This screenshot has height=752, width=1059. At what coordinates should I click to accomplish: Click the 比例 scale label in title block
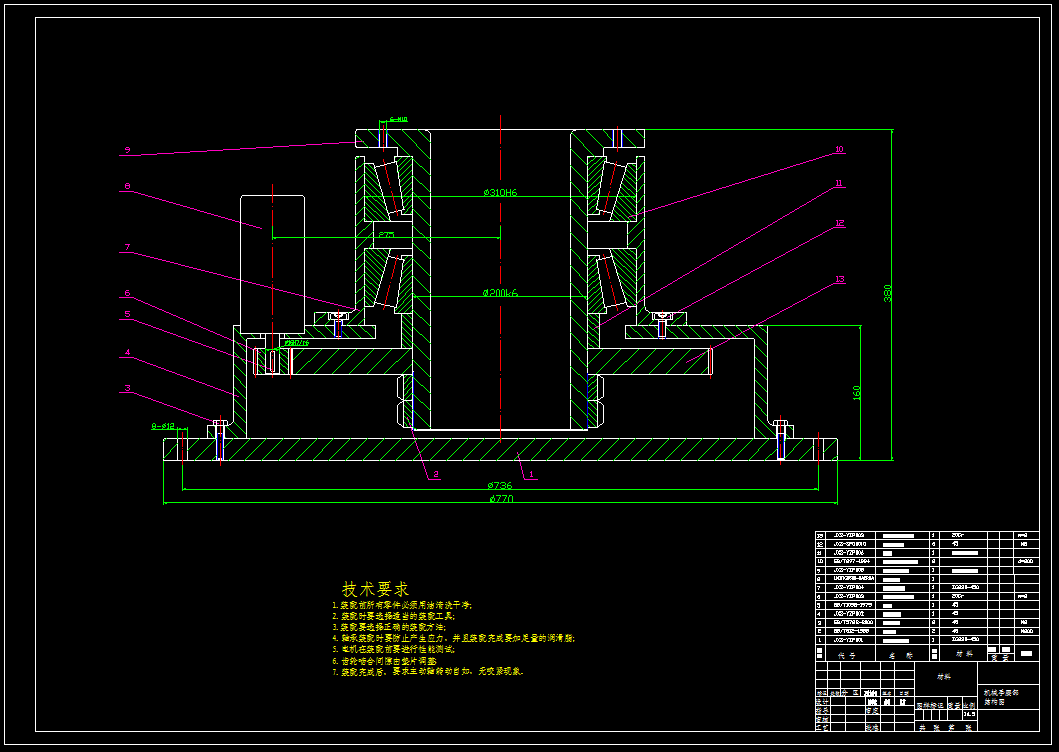click(x=970, y=705)
